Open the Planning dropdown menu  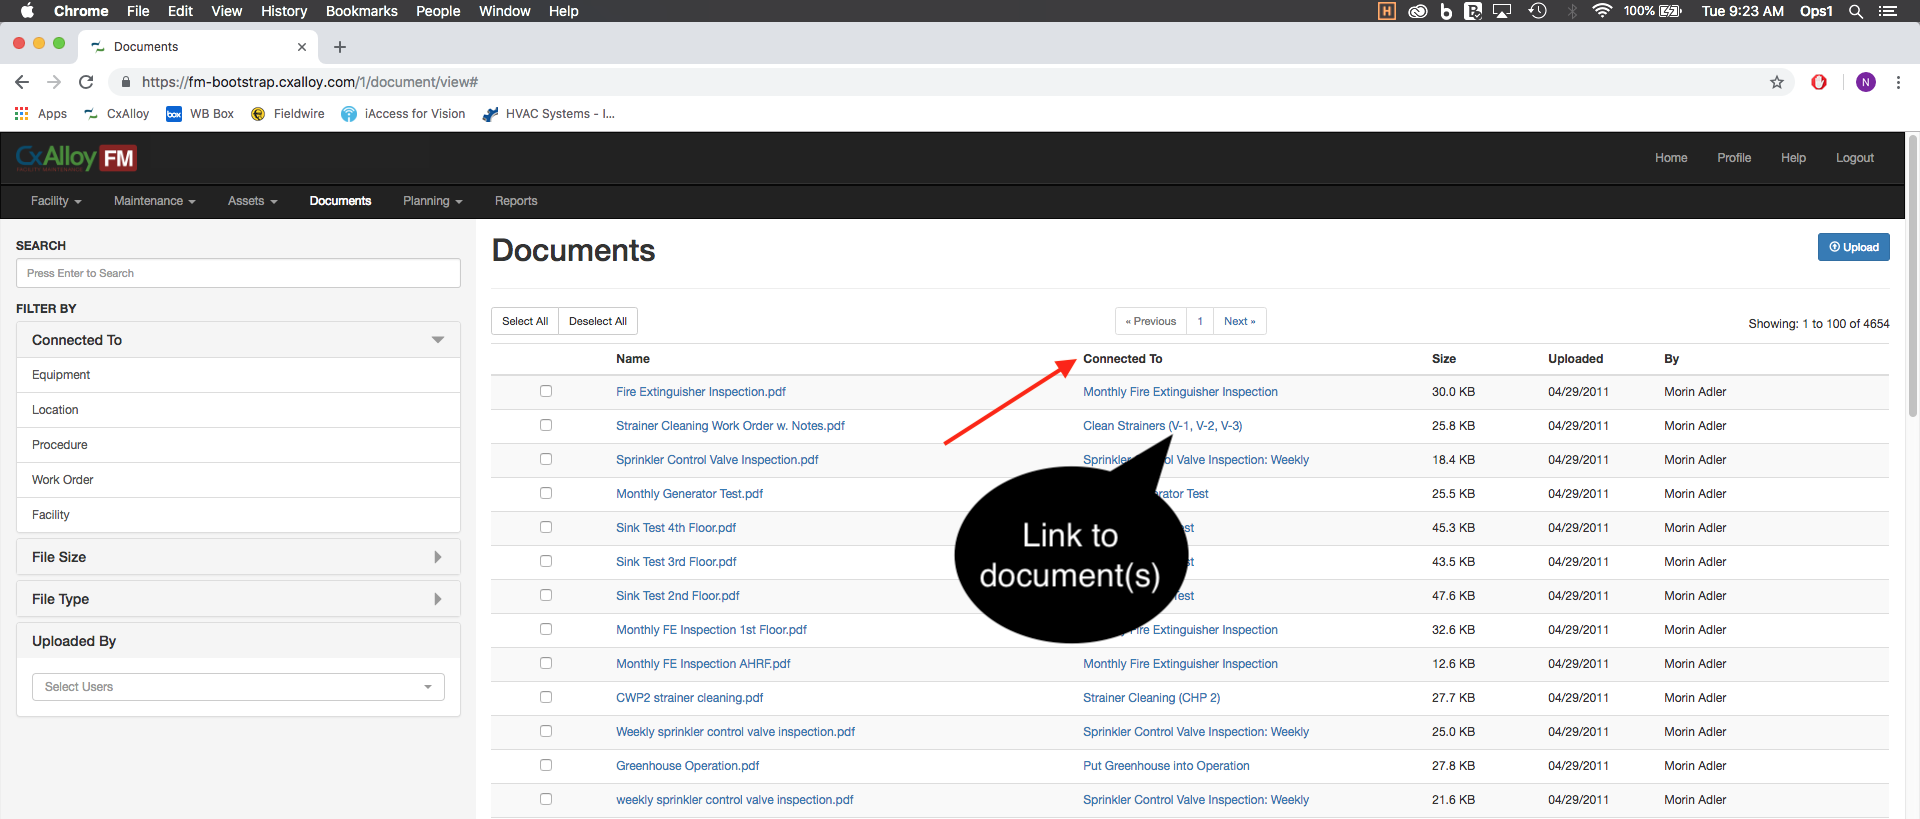(x=433, y=201)
